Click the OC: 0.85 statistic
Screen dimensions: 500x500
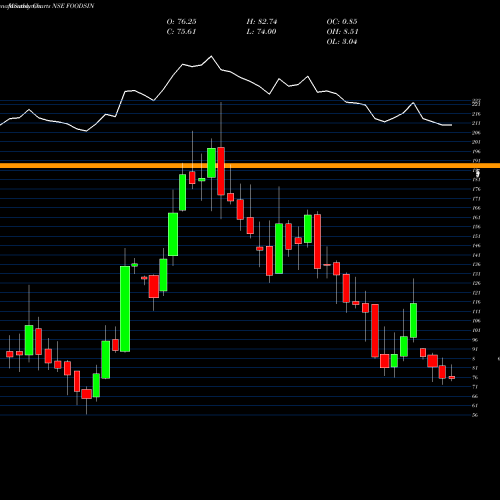(x=342, y=22)
